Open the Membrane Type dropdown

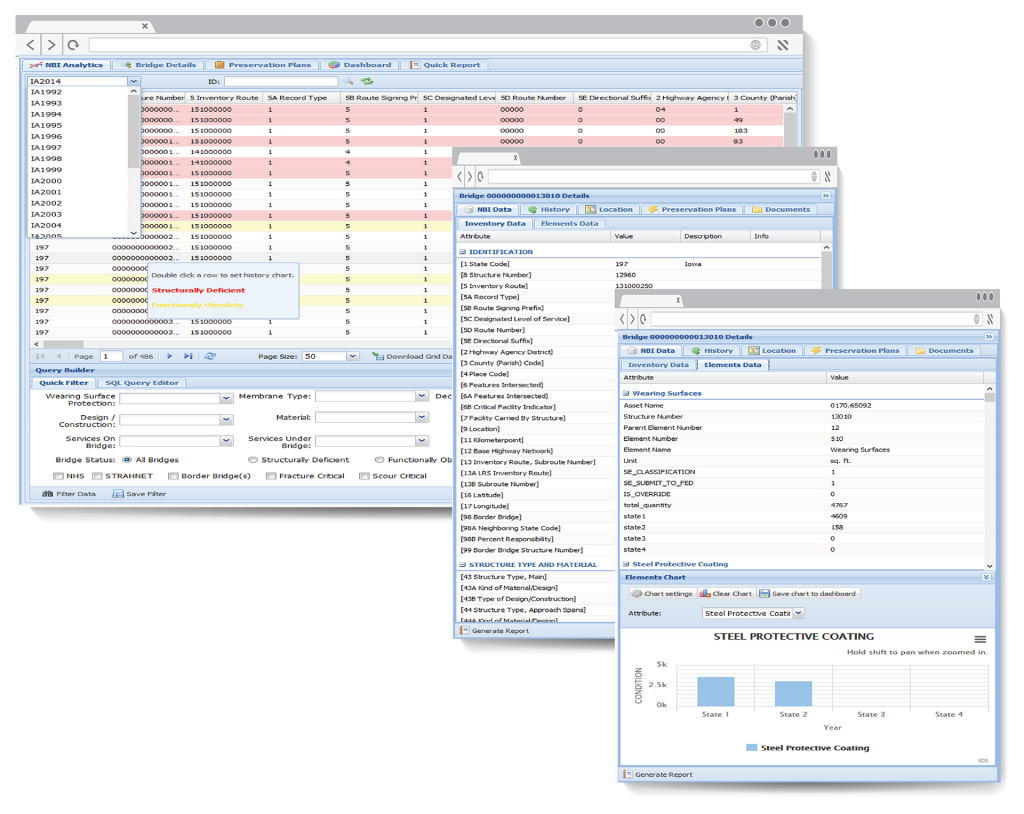[x=421, y=397]
